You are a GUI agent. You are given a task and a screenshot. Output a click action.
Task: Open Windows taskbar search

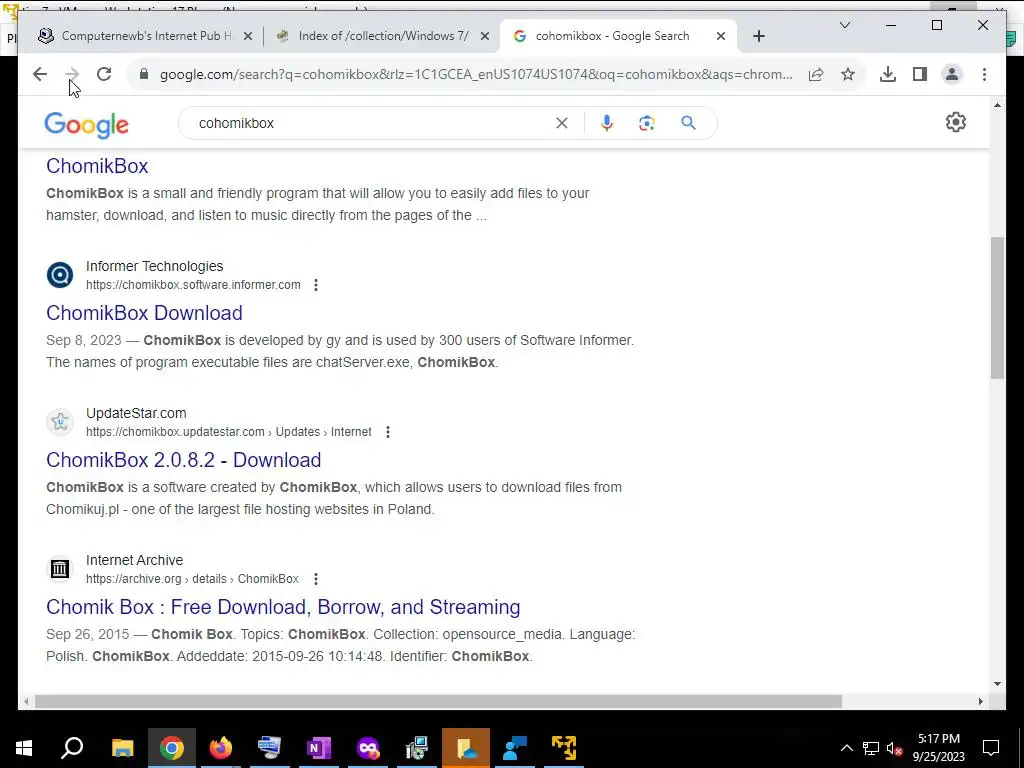pyautogui.click(x=72, y=748)
